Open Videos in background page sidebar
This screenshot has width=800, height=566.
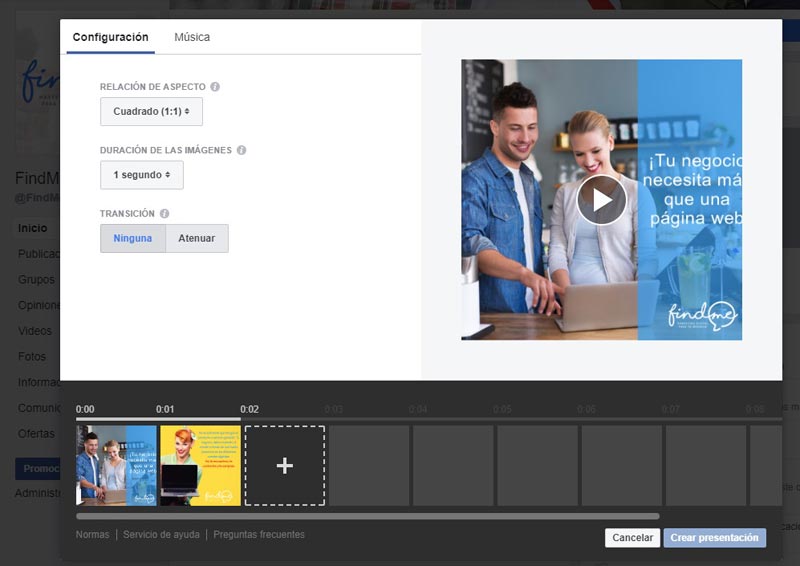click(x=35, y=331)
